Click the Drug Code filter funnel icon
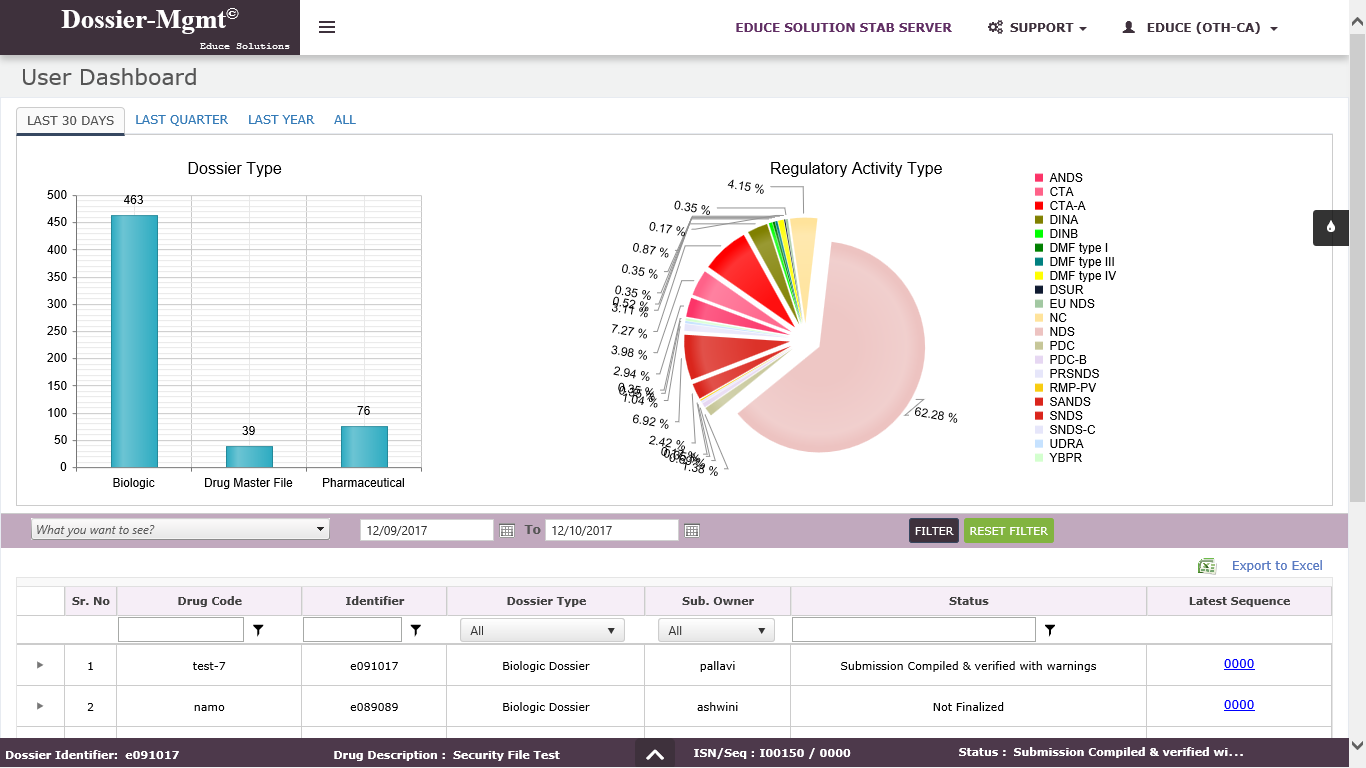 [x=258, y=630]
